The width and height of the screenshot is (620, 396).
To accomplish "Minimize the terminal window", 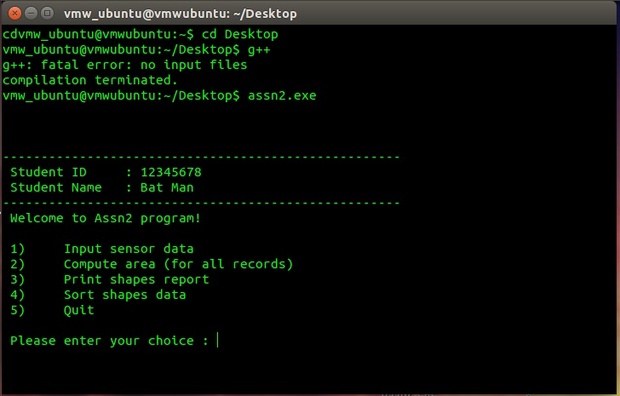I will tap(31, 13).
